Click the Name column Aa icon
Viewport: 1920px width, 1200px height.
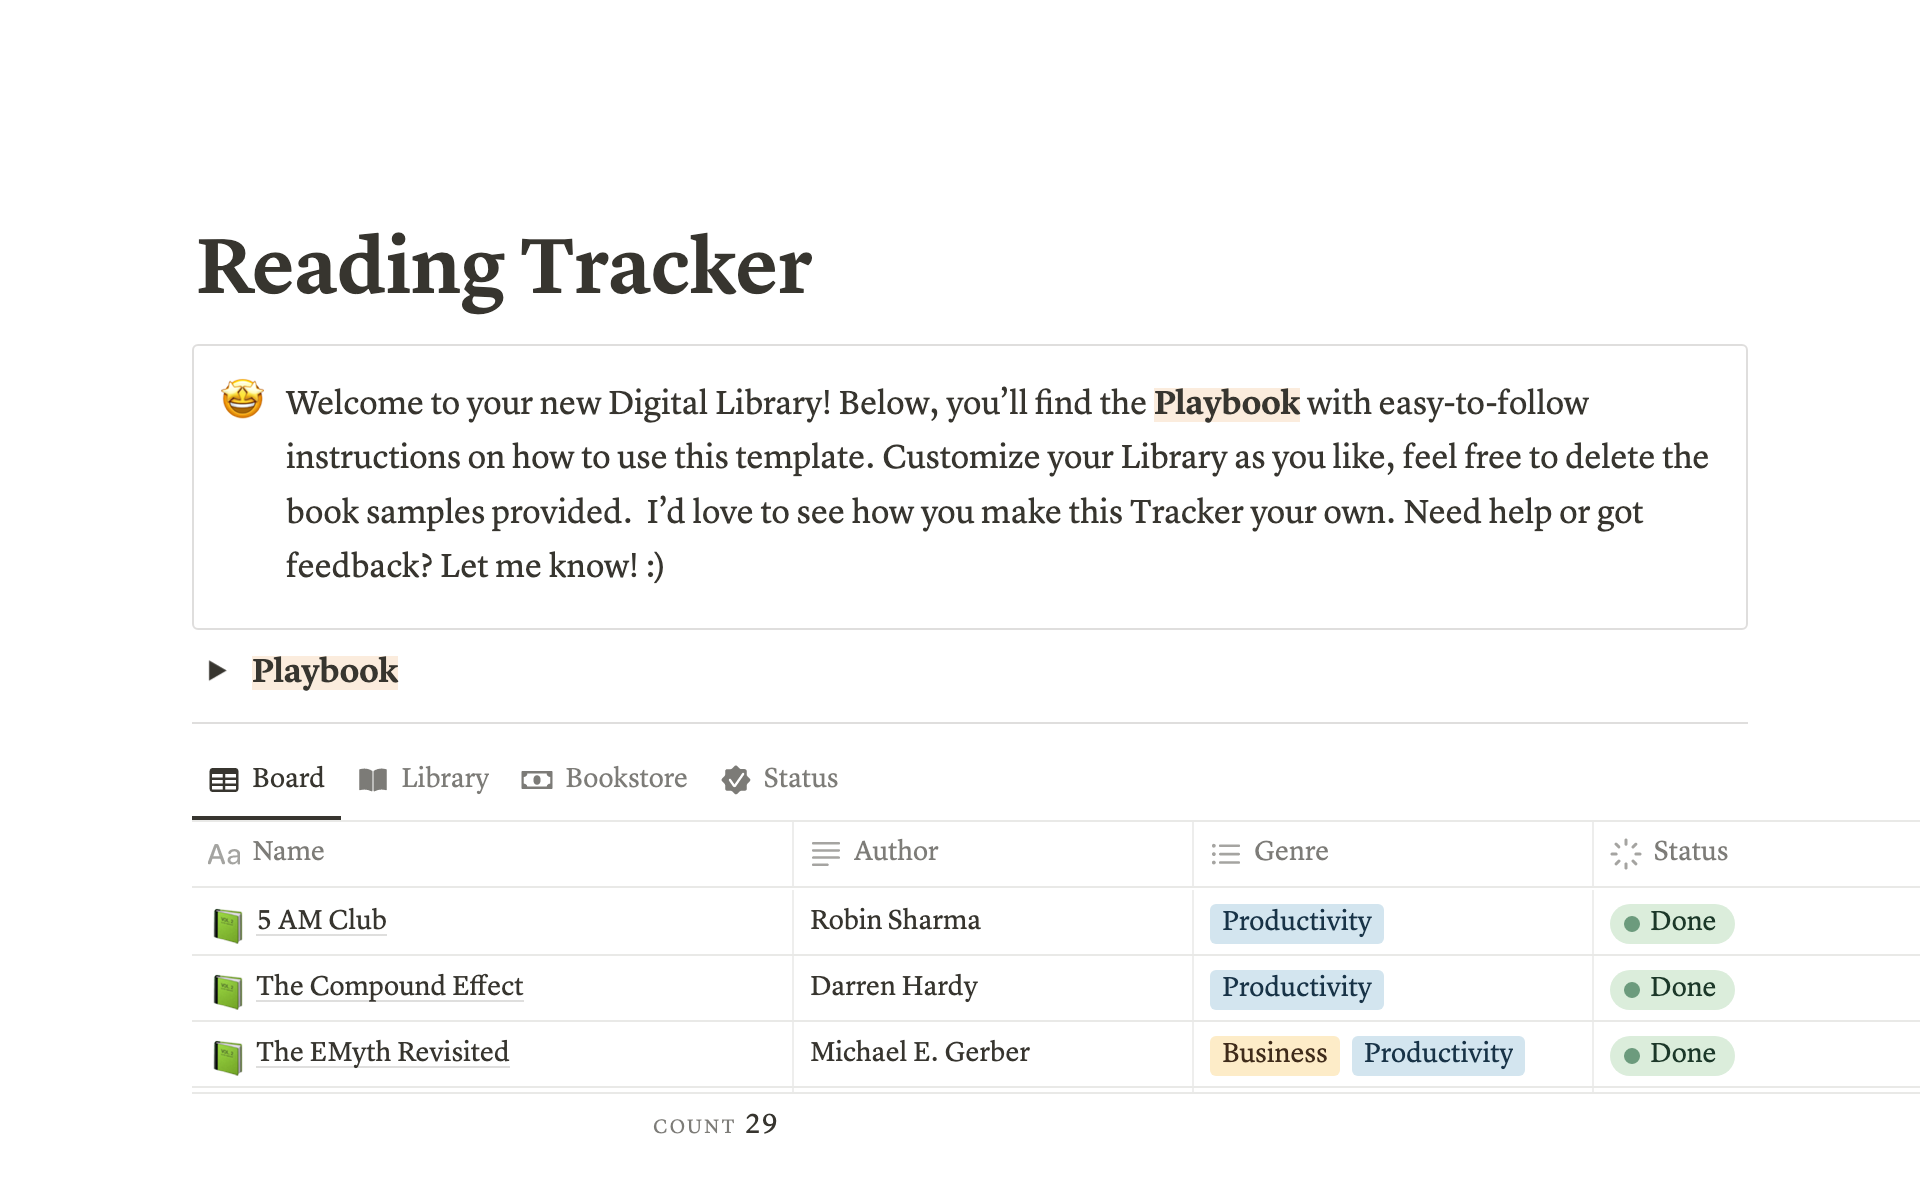[x=224, y=854]
